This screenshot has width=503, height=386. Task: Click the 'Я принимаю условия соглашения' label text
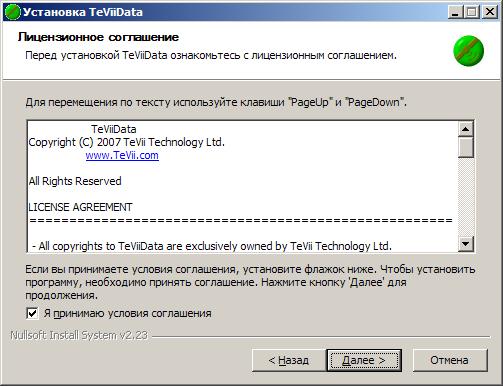[x=127, y=313]
